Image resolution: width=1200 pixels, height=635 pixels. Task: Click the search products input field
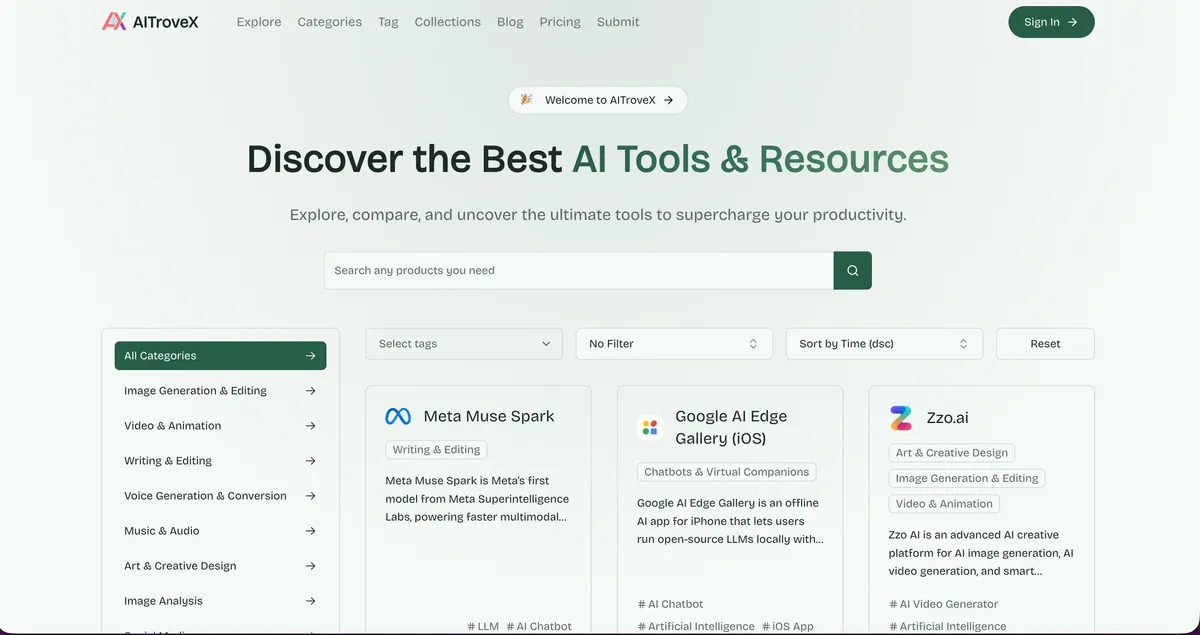point(579,270)
